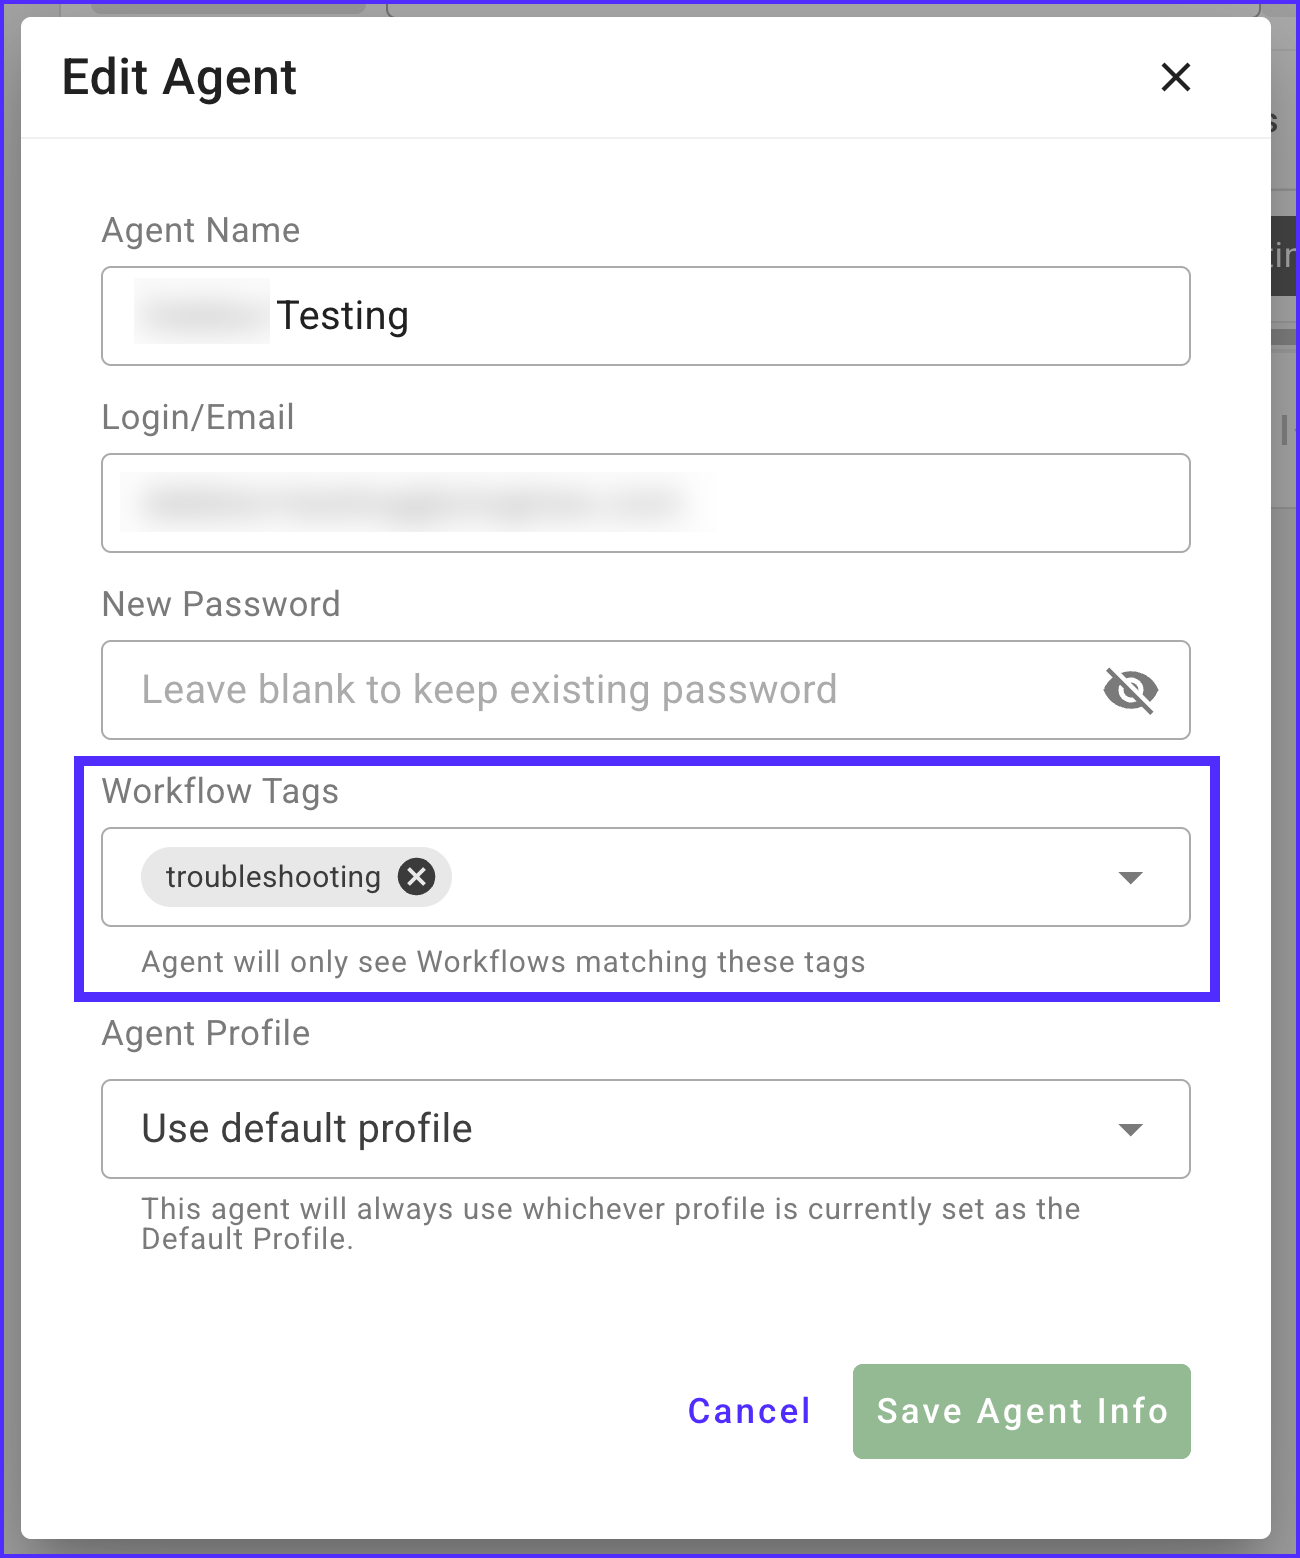Click the Login/Email label

[198, 417]
